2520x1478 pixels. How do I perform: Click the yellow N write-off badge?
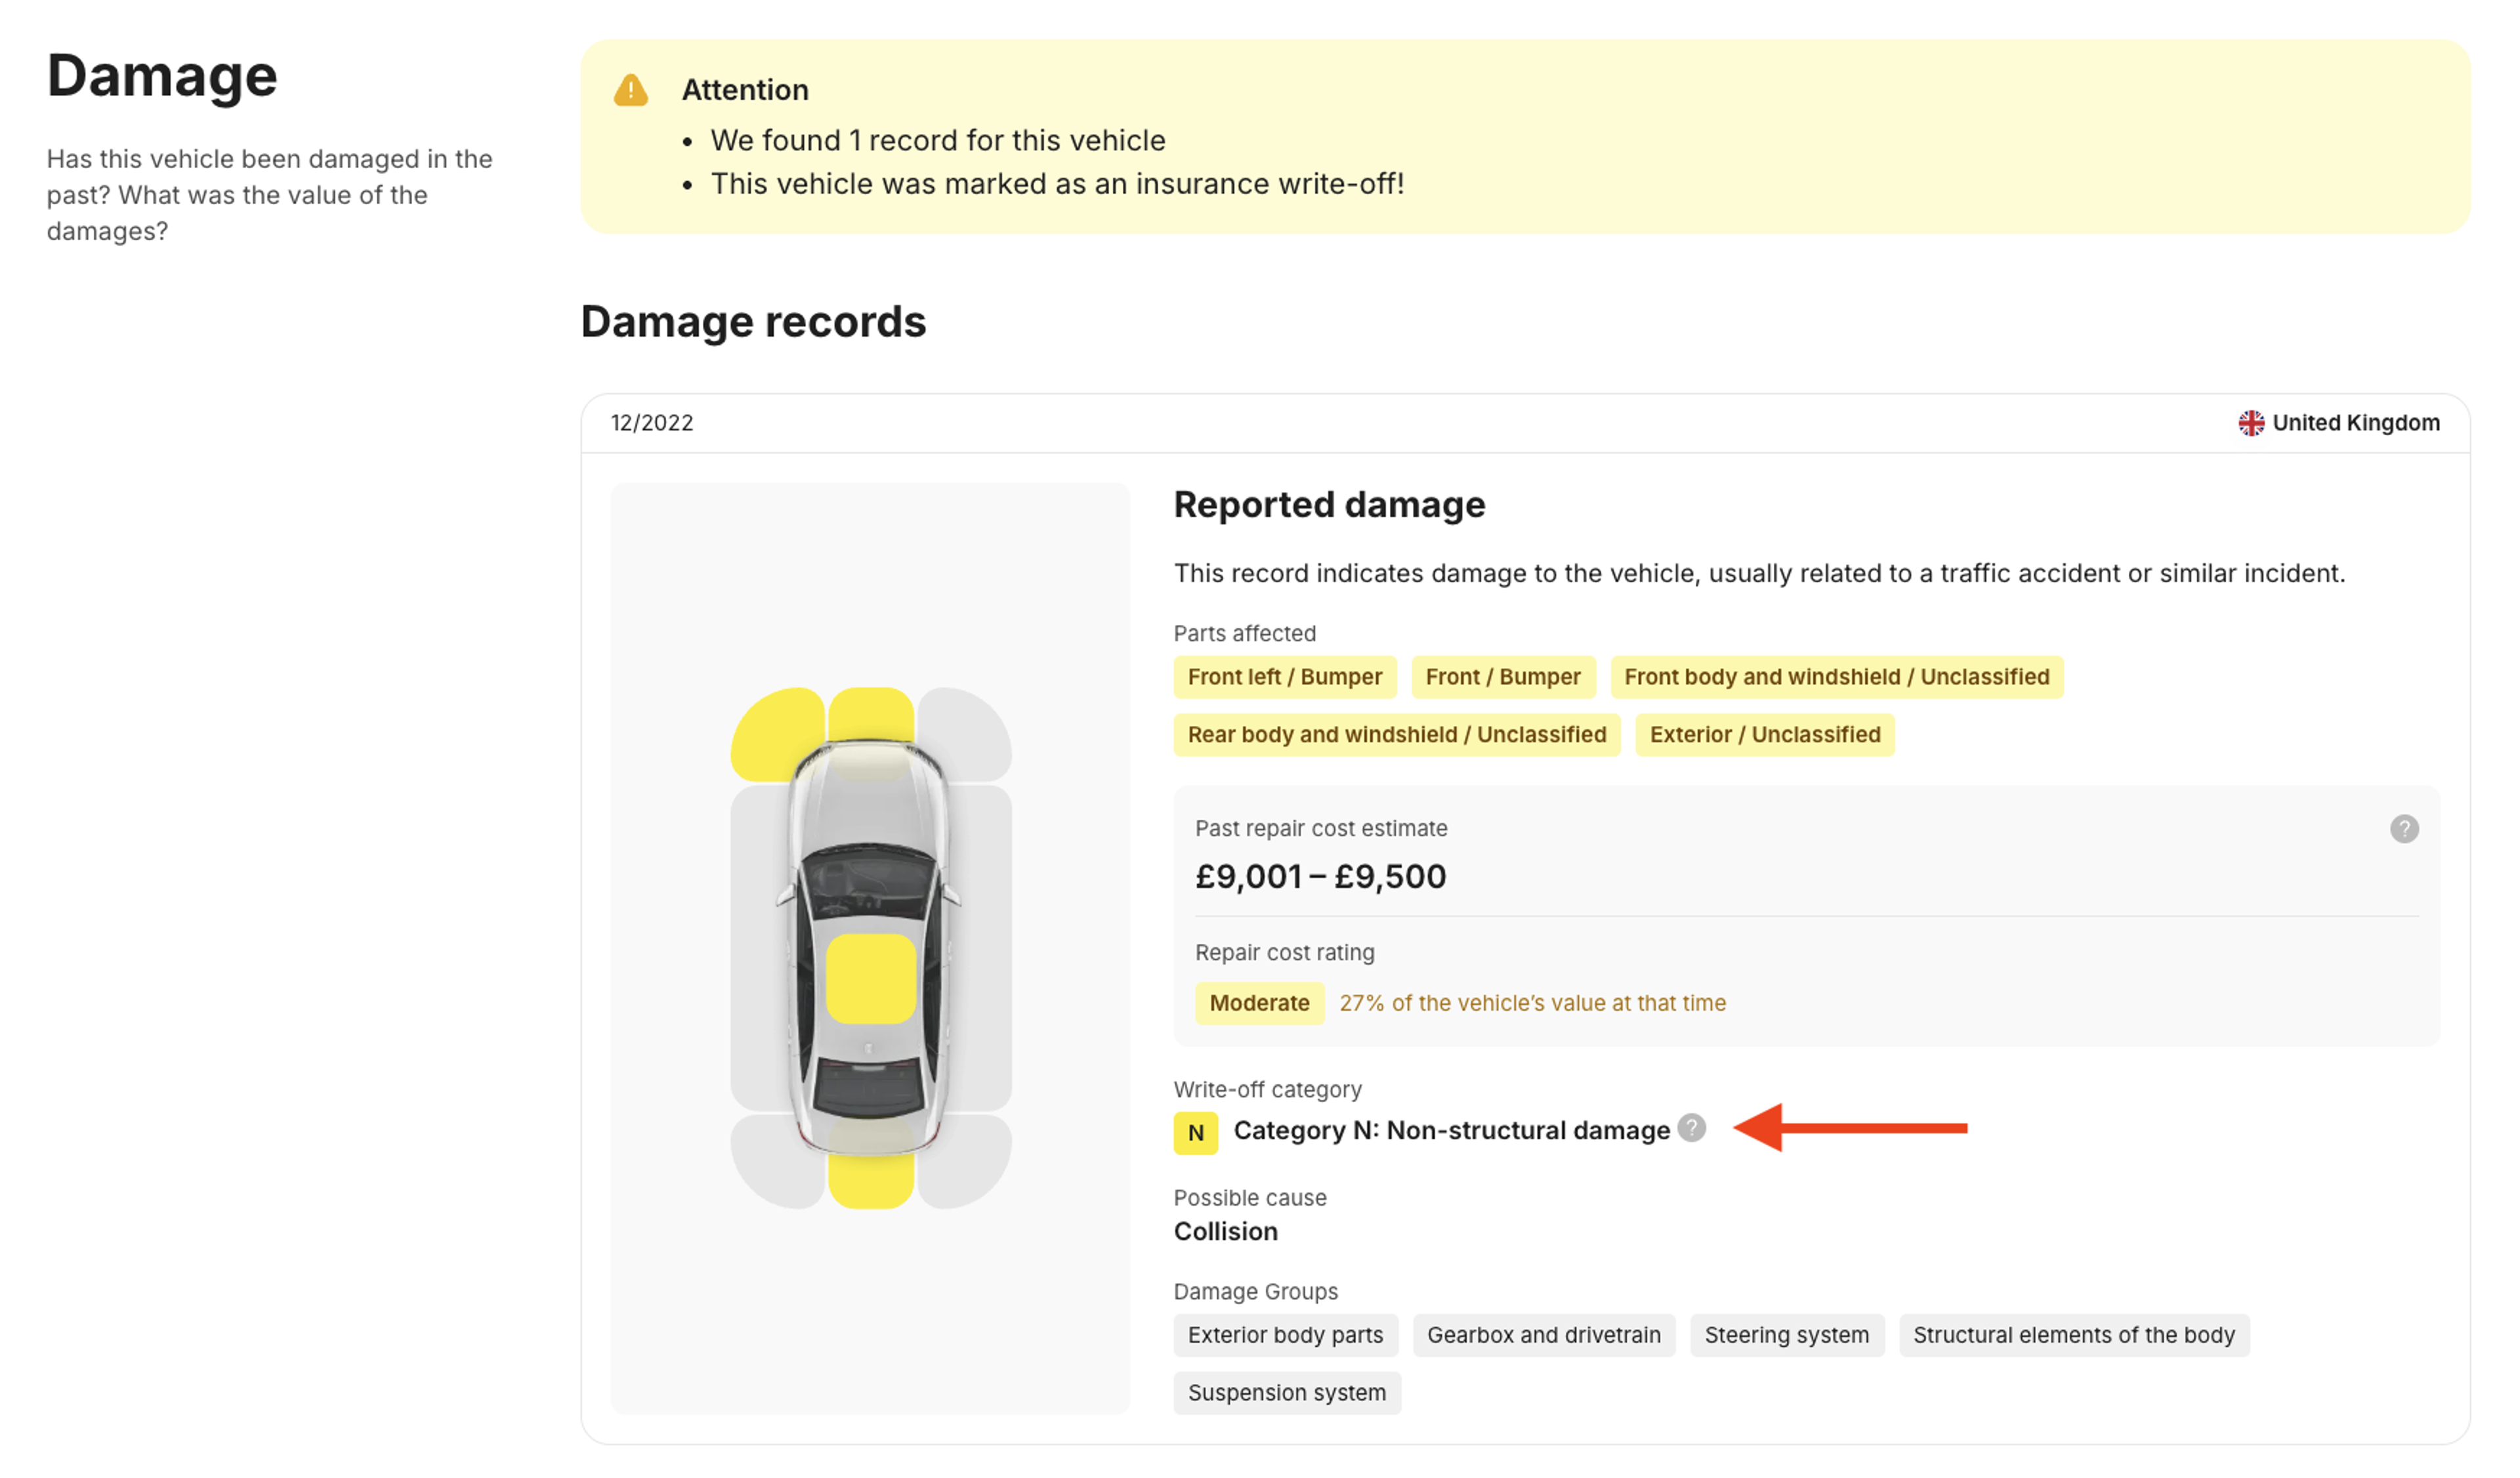1195,1133
